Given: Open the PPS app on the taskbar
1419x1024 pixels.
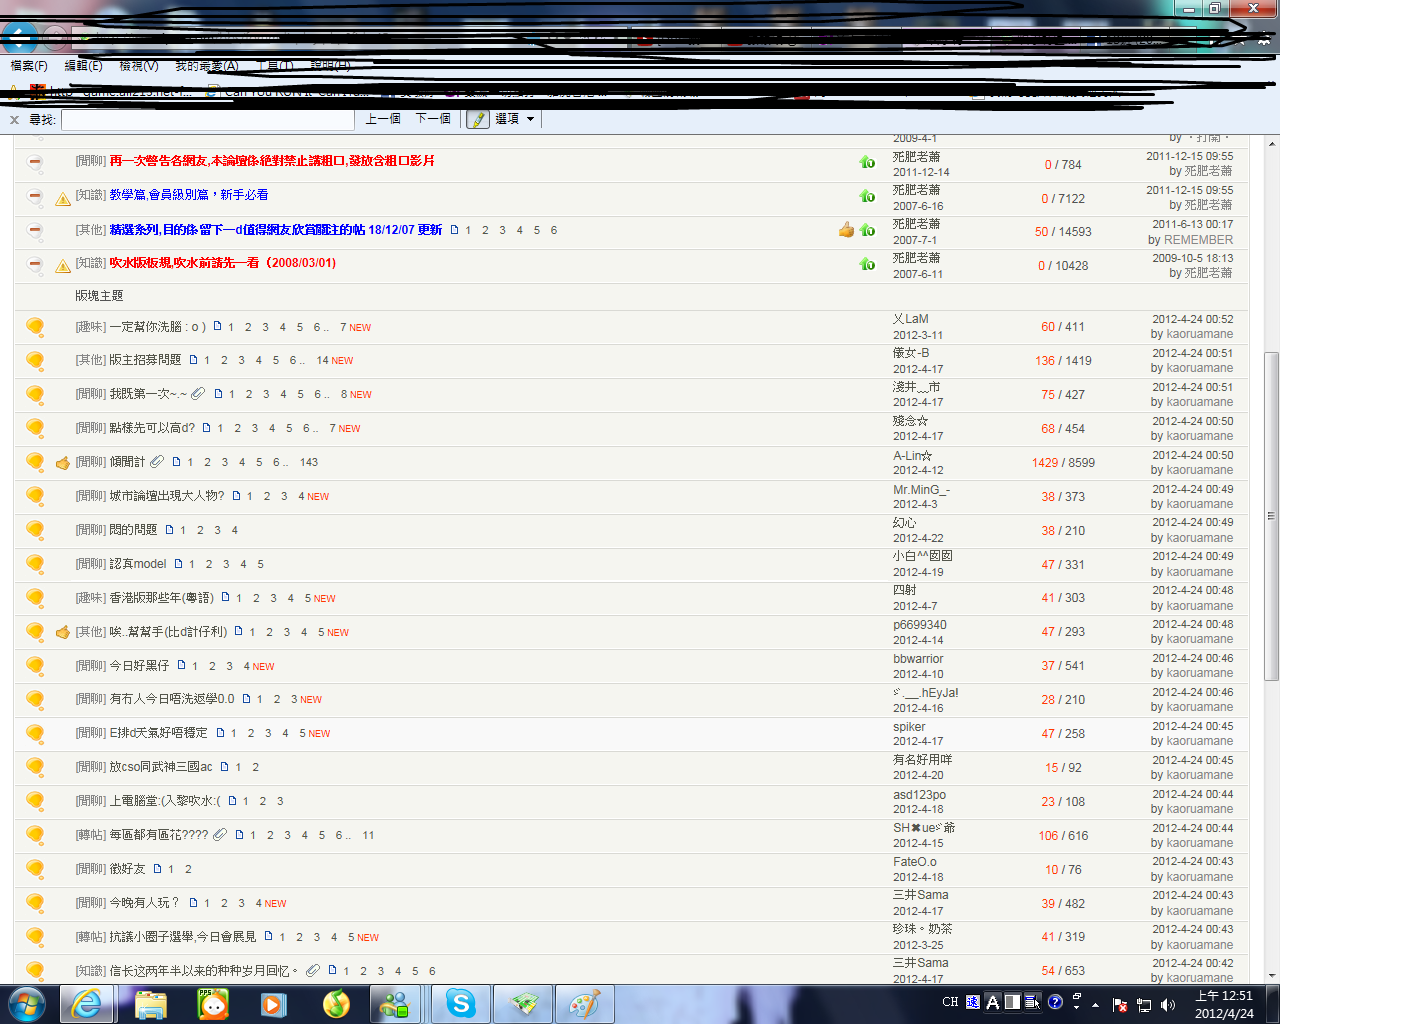Looking at the screenshot, I should 213,1003.
